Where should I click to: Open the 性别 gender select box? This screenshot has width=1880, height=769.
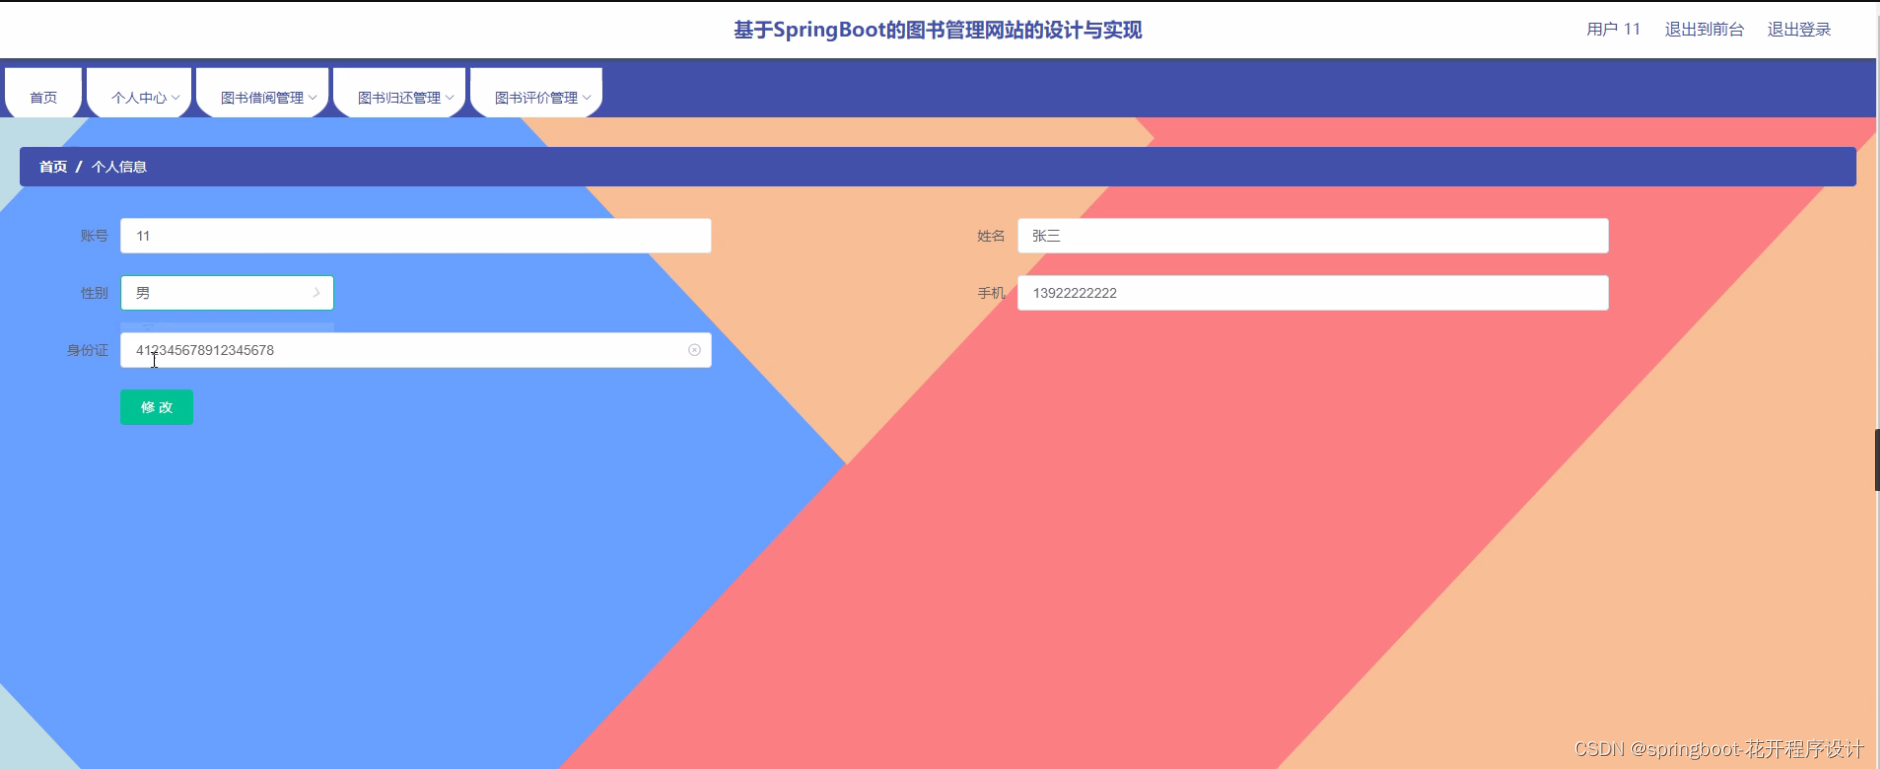click(x=220, y=292)
